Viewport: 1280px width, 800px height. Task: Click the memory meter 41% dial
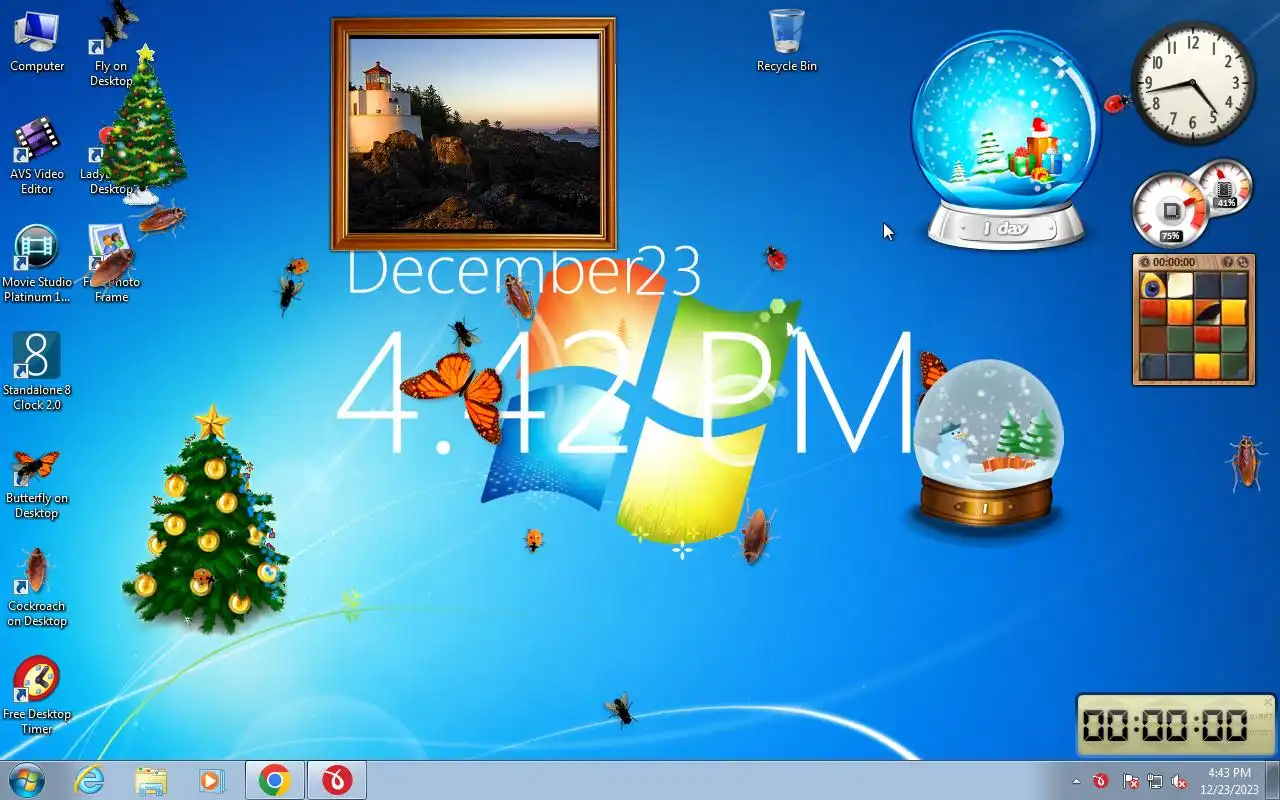click(x=1224, y=186)
